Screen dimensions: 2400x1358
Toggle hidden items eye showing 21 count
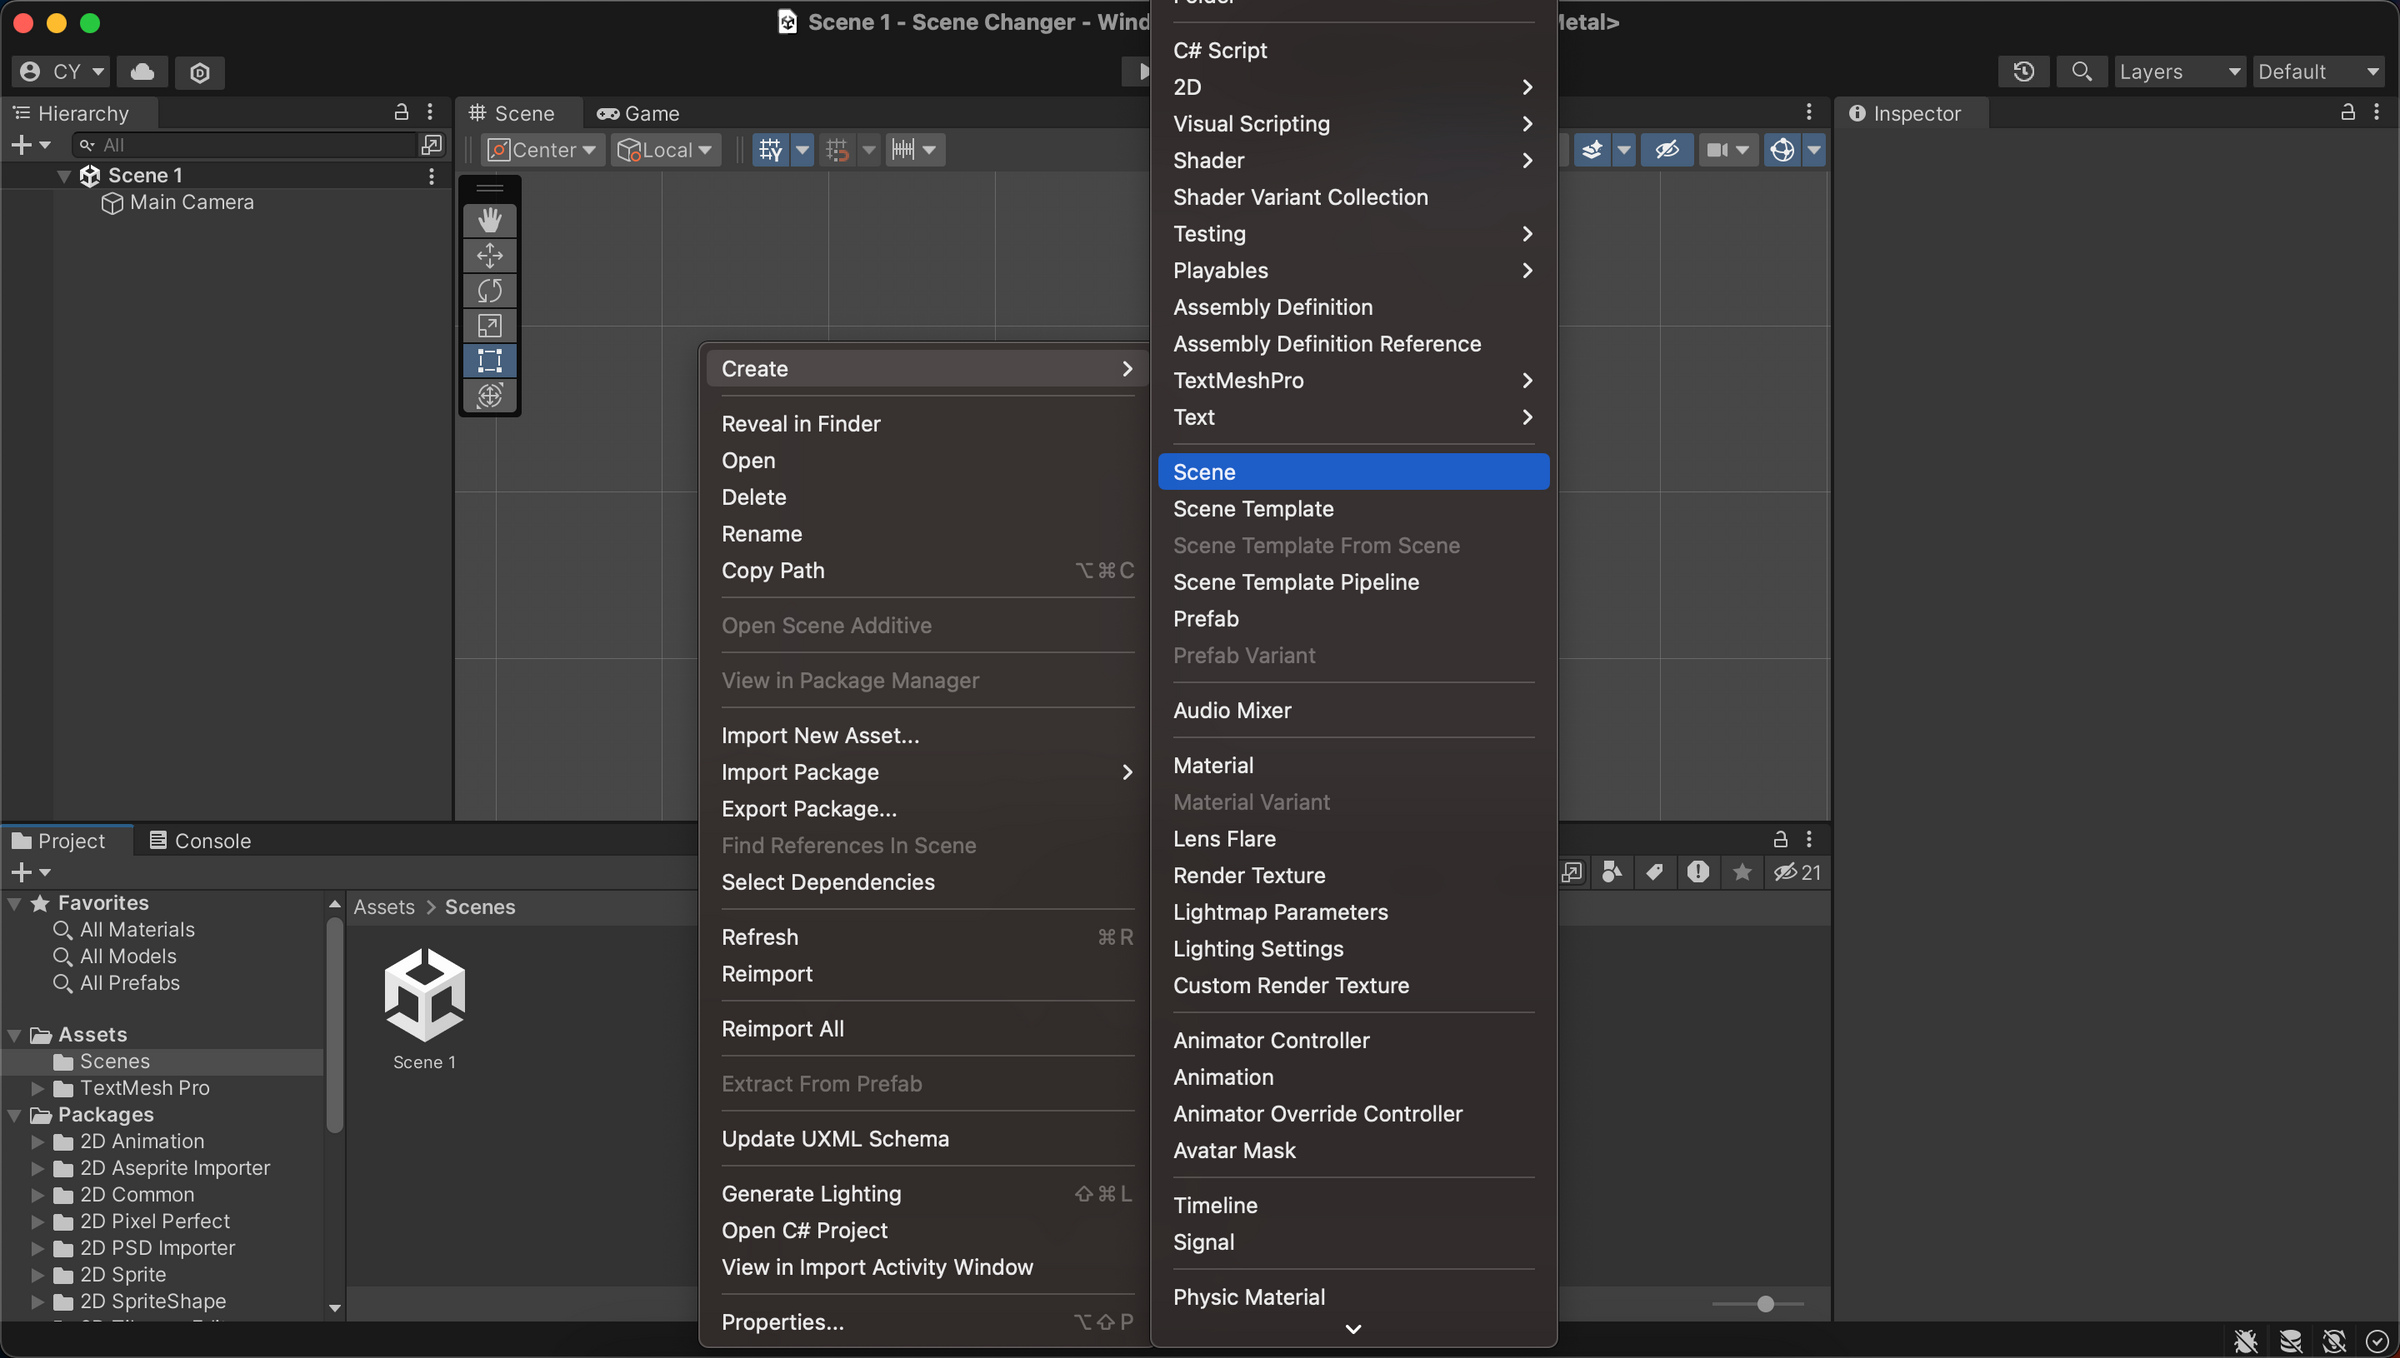[1789, 872]
